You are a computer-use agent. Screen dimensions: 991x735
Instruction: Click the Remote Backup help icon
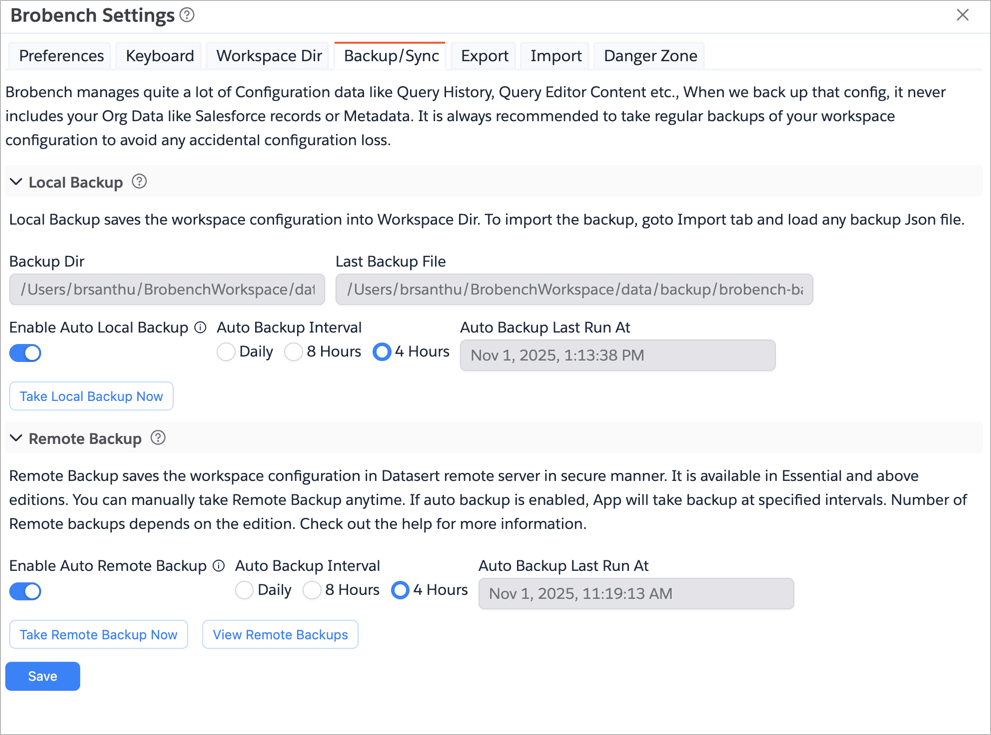pyautogui.click(x=158, y=438)
